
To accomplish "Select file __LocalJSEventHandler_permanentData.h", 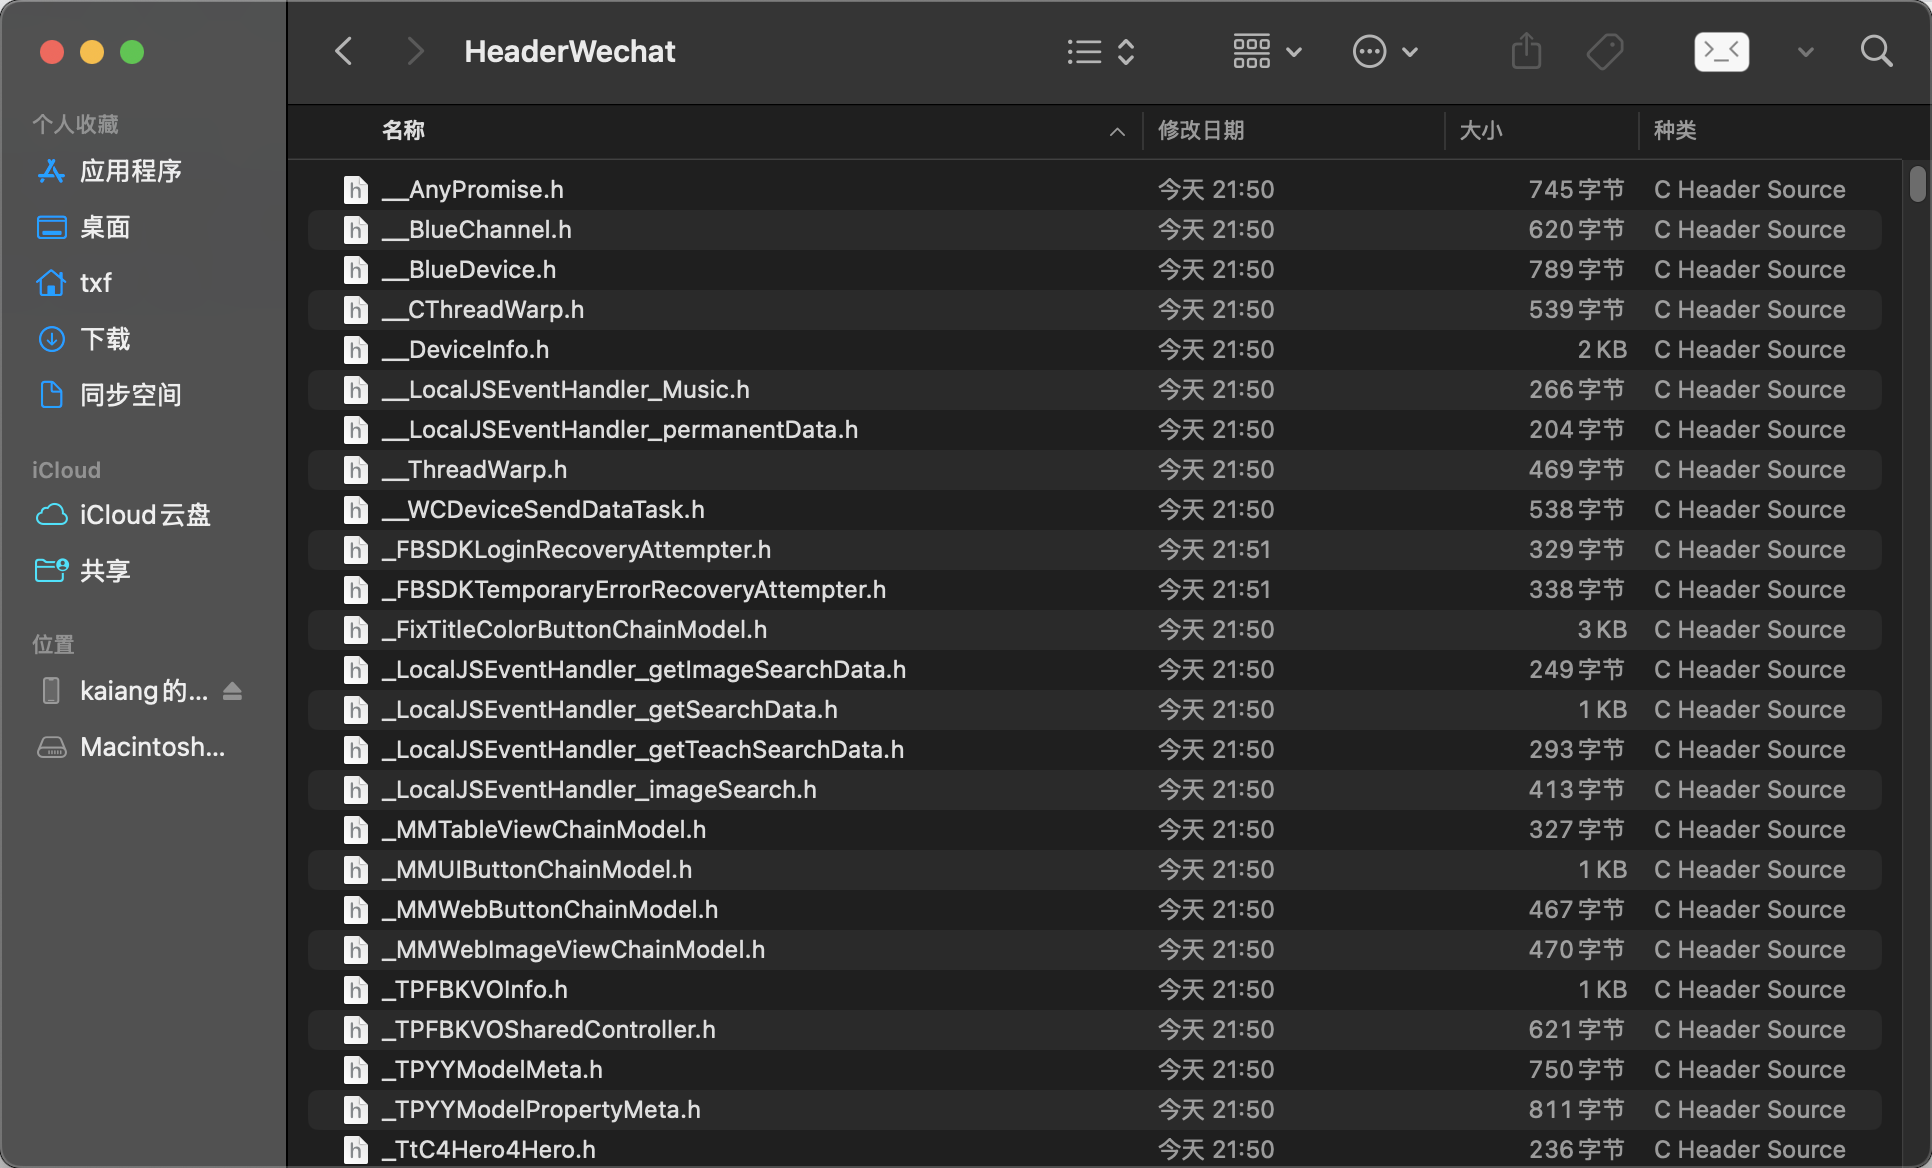I will coord(1094,429).
